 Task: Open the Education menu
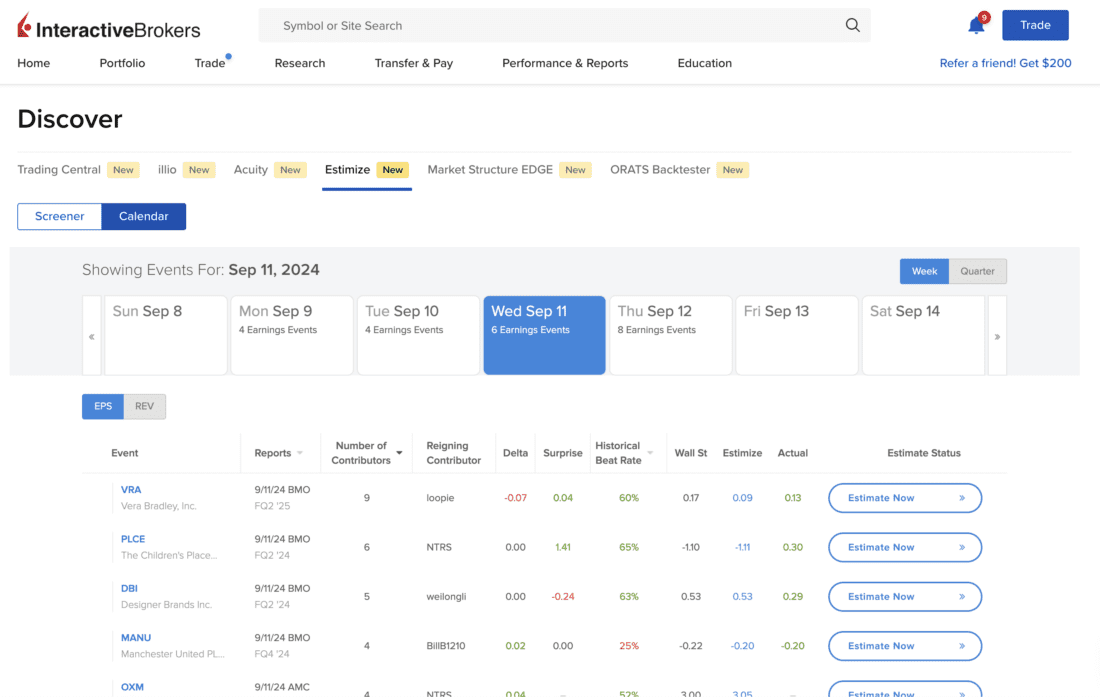pos(704,63)
